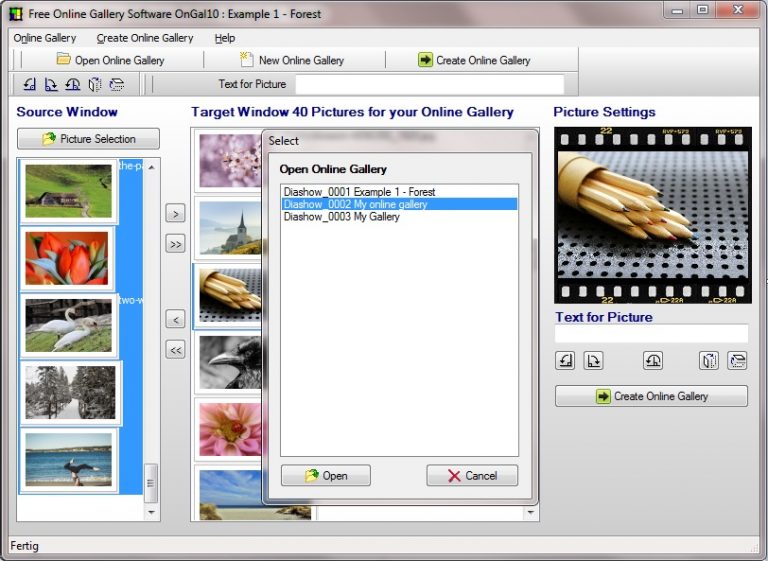Screen dimensions: 768x561
Task: Open the Create Online Gallery menu
Action: pyautogui.click(x=145, y=38)
